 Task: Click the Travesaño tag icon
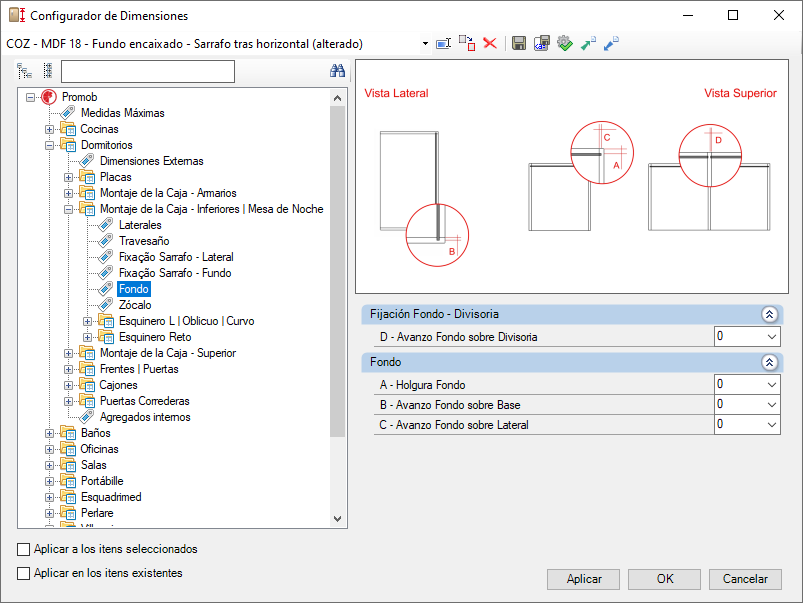click(x=105, y=241)
